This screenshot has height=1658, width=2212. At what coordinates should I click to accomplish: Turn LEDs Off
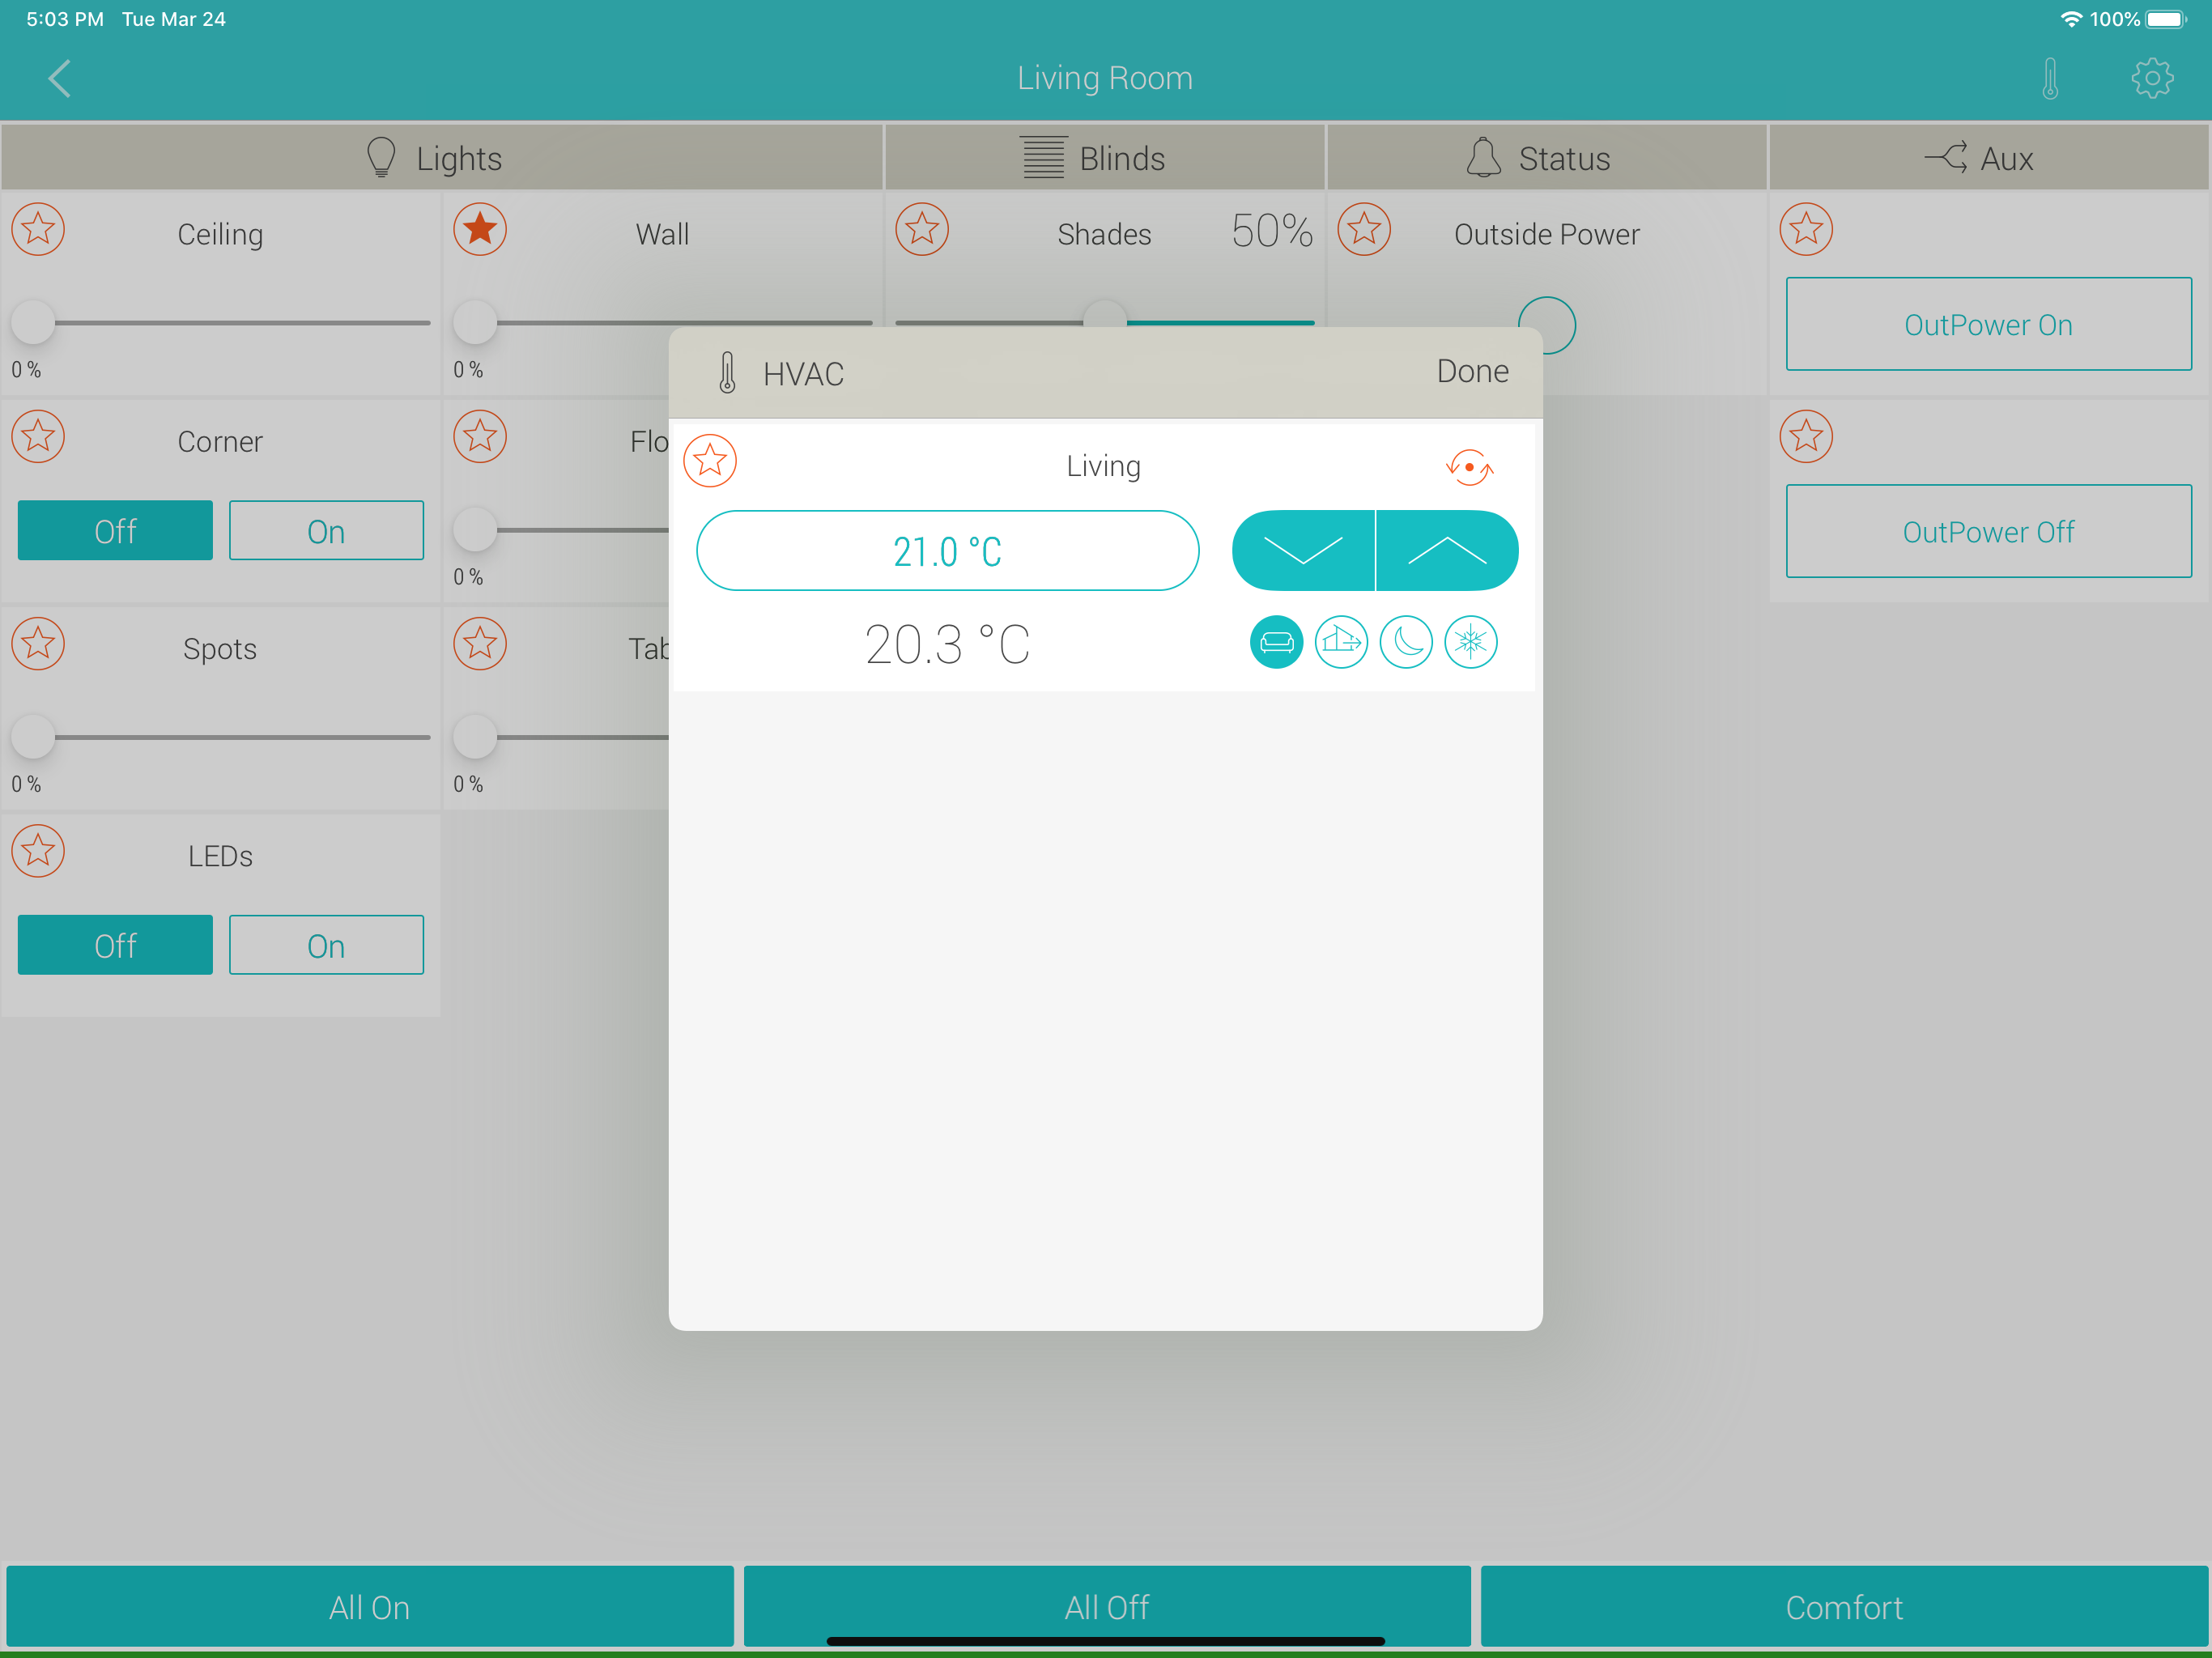coord(115,944)
